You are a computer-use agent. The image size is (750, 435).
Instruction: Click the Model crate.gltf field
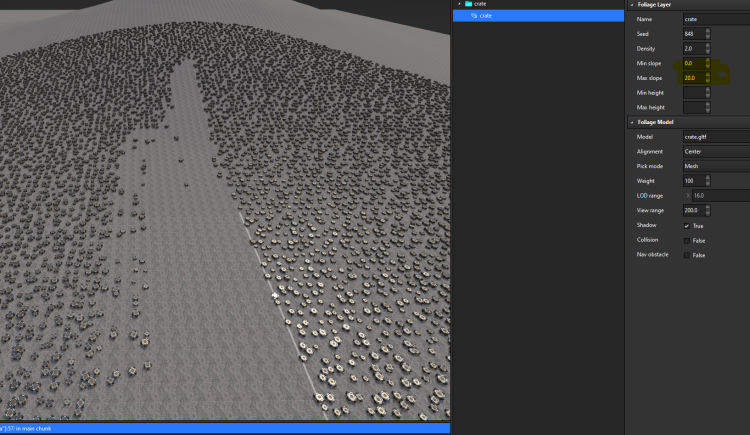(x=714, y=136)
